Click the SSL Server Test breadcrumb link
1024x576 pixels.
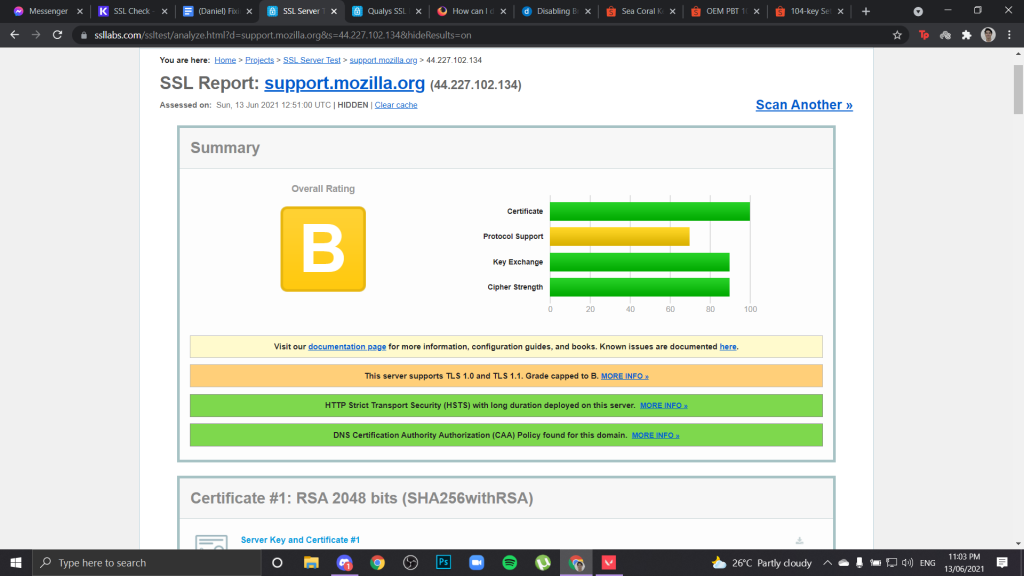tap(312, 60)
